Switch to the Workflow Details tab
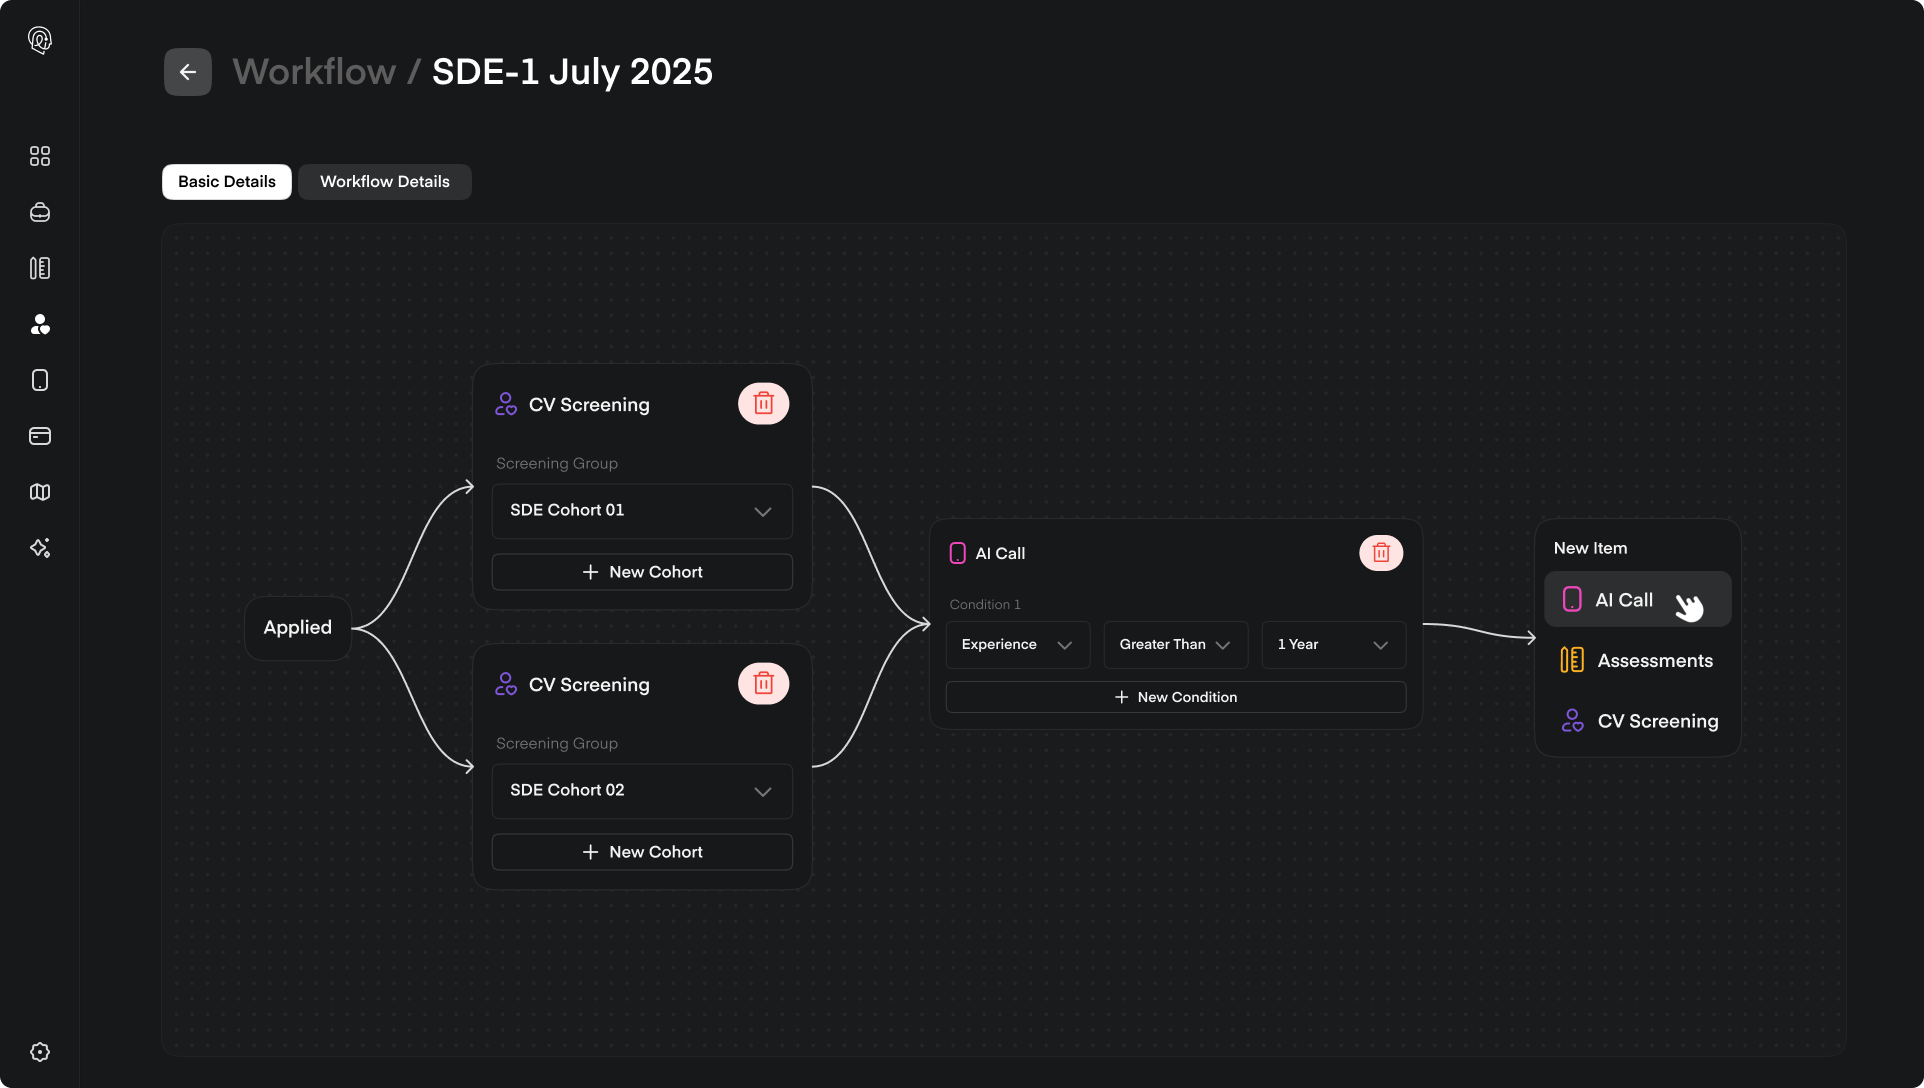The height and width of the screenshot is (1088, 1924). click(x=384, y=182)
